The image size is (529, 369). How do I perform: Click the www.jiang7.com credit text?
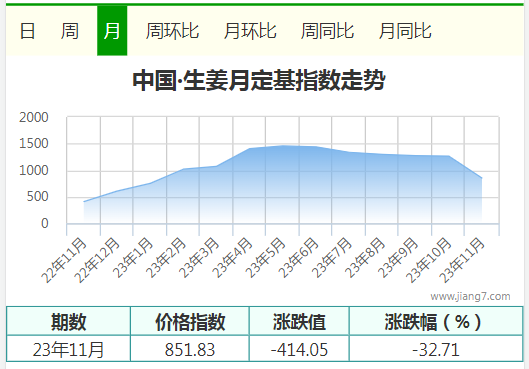click(470, 296)
